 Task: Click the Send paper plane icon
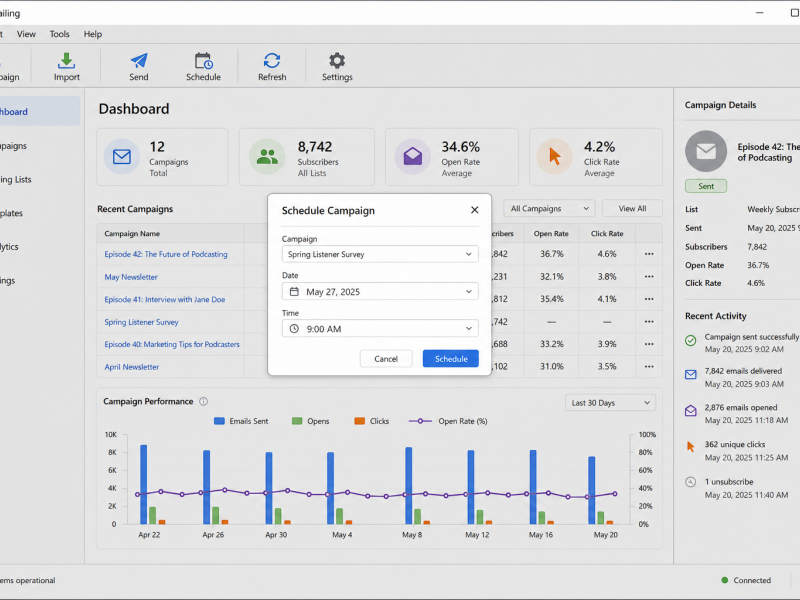[139, 61]
